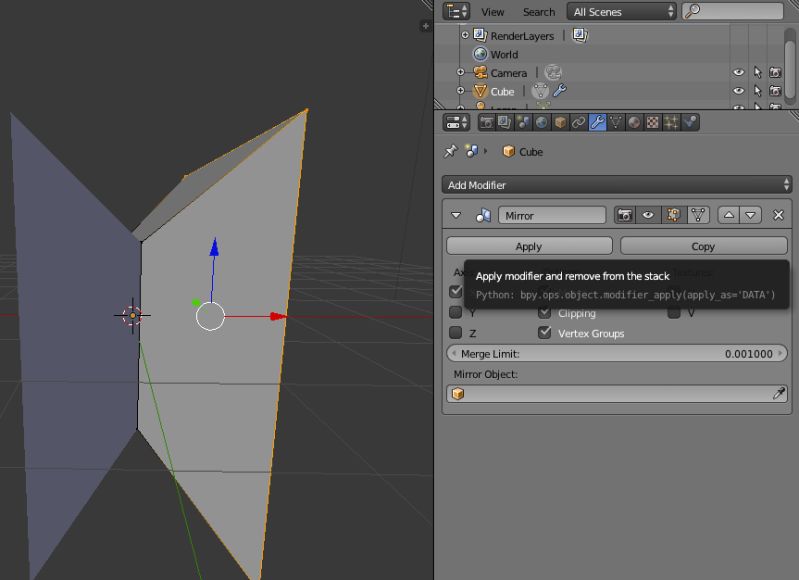Disable the Vertex Groups checkbox
This screenshot has height=580, width=799.
point(545,333)
